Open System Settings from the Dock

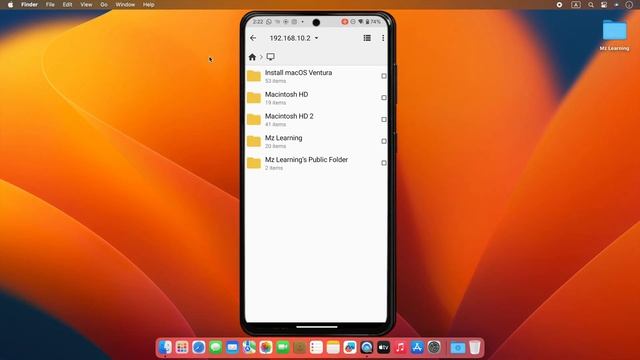(x=434, y=347)
